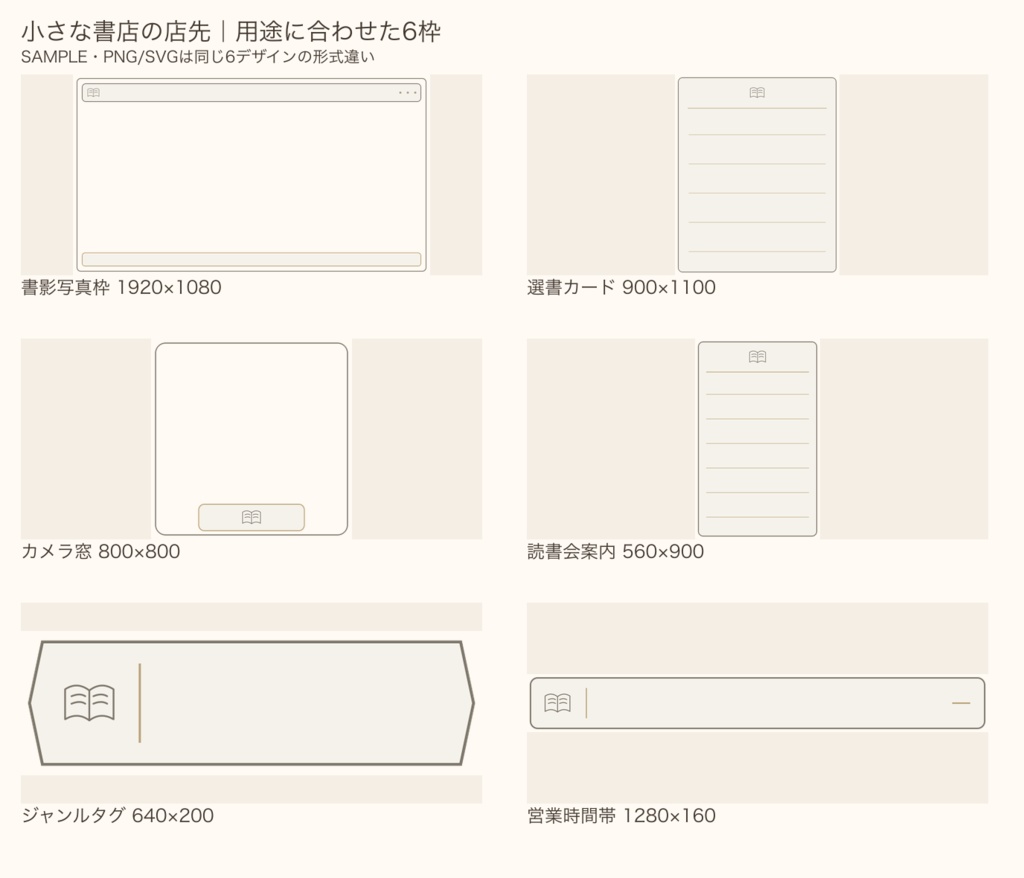Viewport: 1024px width, 878px height.
Task: Select the 選書カード lined card preview
Action: point(757,174)
